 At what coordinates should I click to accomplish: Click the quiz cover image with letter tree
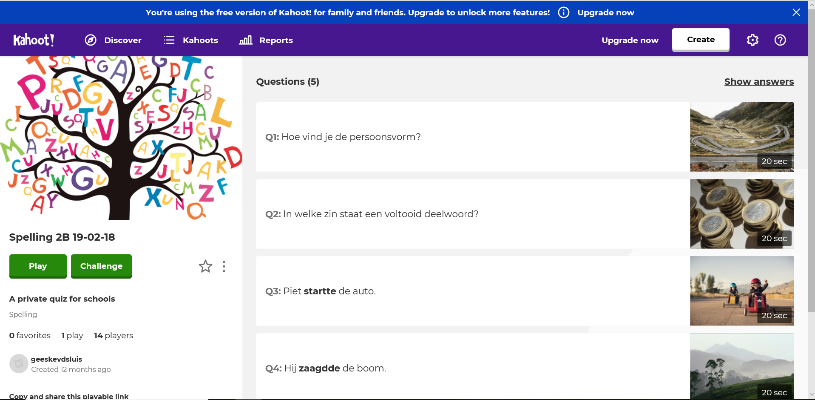[x=121, y=138]
